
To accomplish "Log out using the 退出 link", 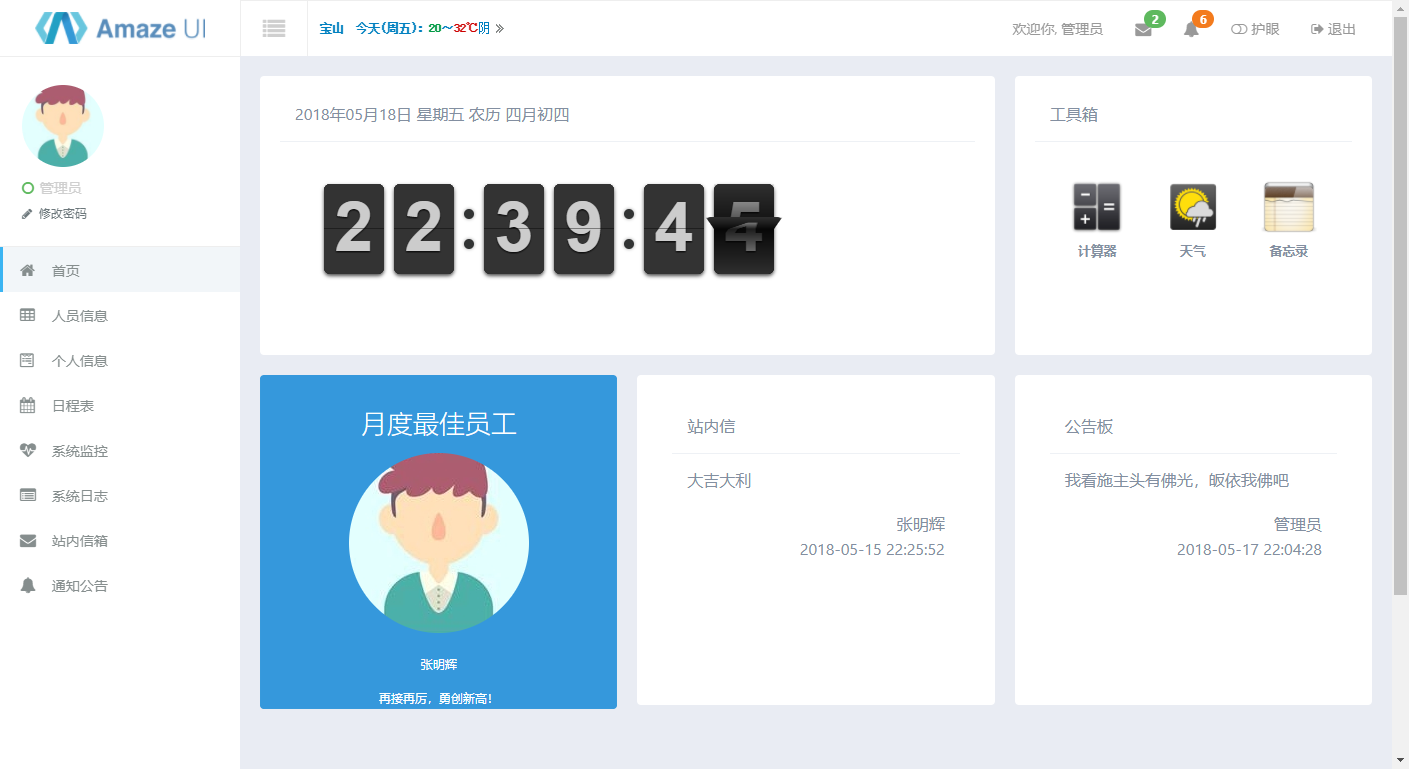I will coord(1333,30).
